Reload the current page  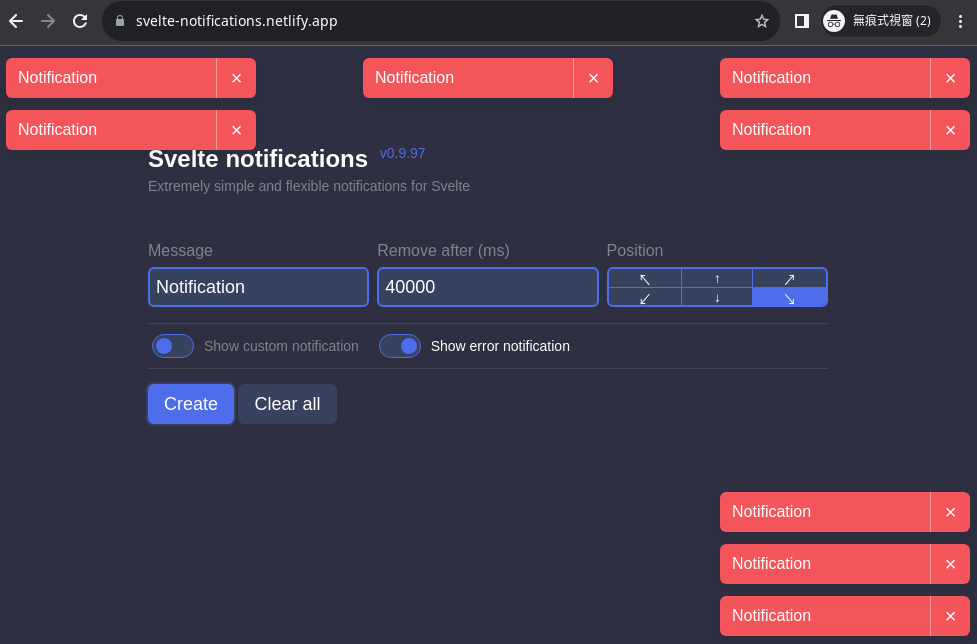coord(80,21)
